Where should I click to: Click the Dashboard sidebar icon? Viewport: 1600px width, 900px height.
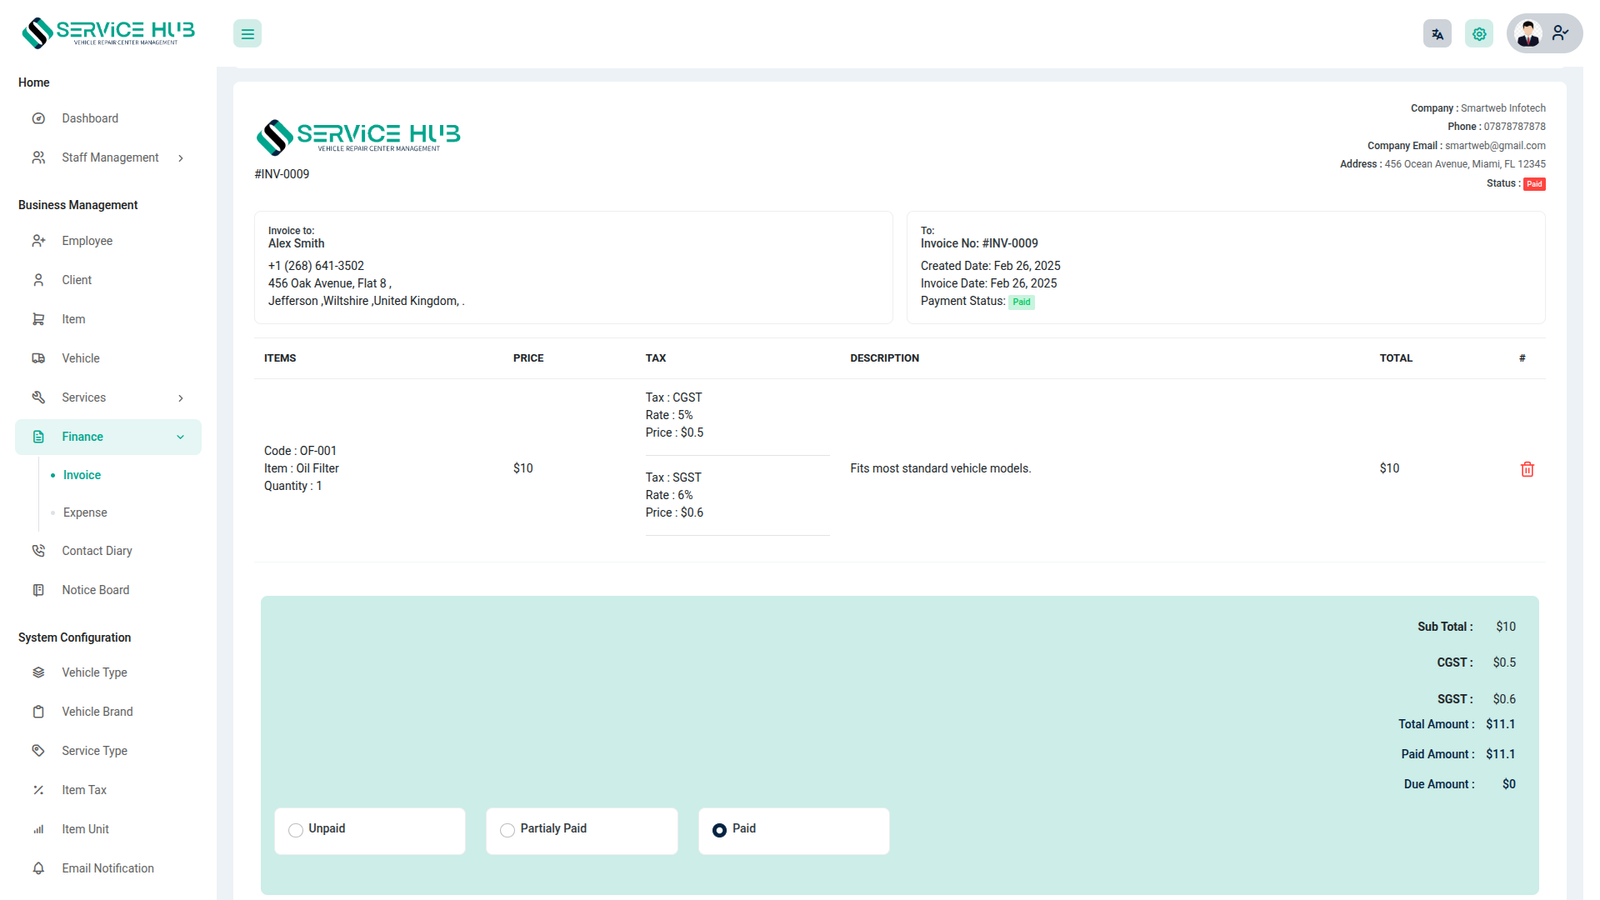point(39,118)
